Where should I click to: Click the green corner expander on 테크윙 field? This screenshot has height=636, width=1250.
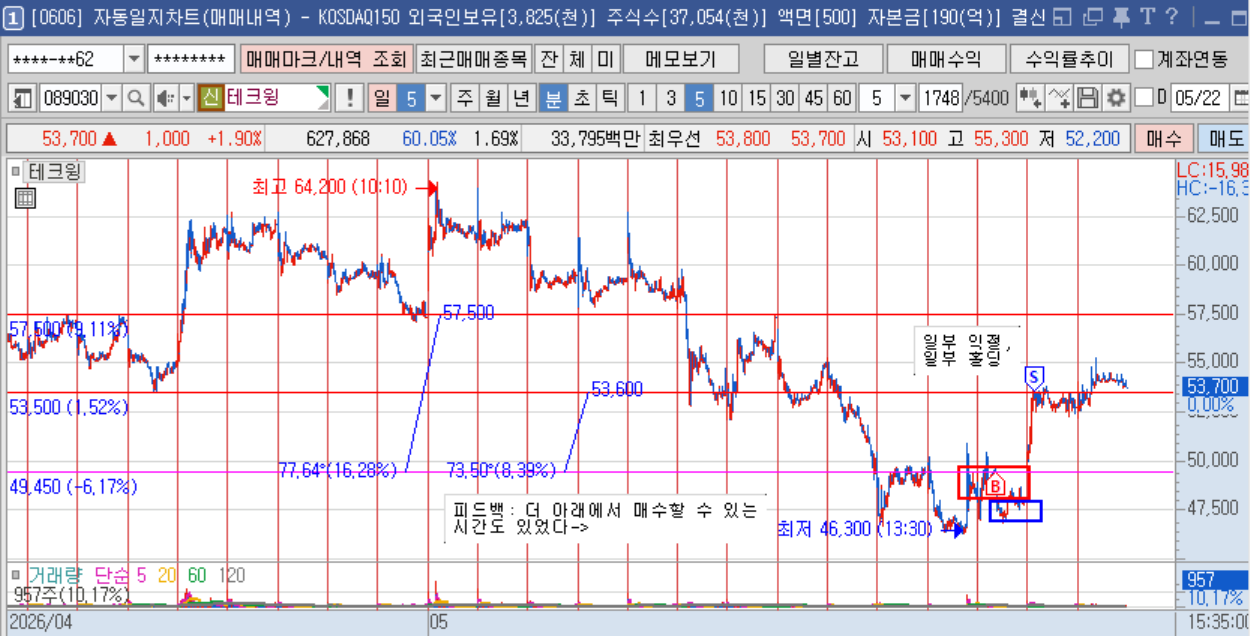[x=322, y=92]
